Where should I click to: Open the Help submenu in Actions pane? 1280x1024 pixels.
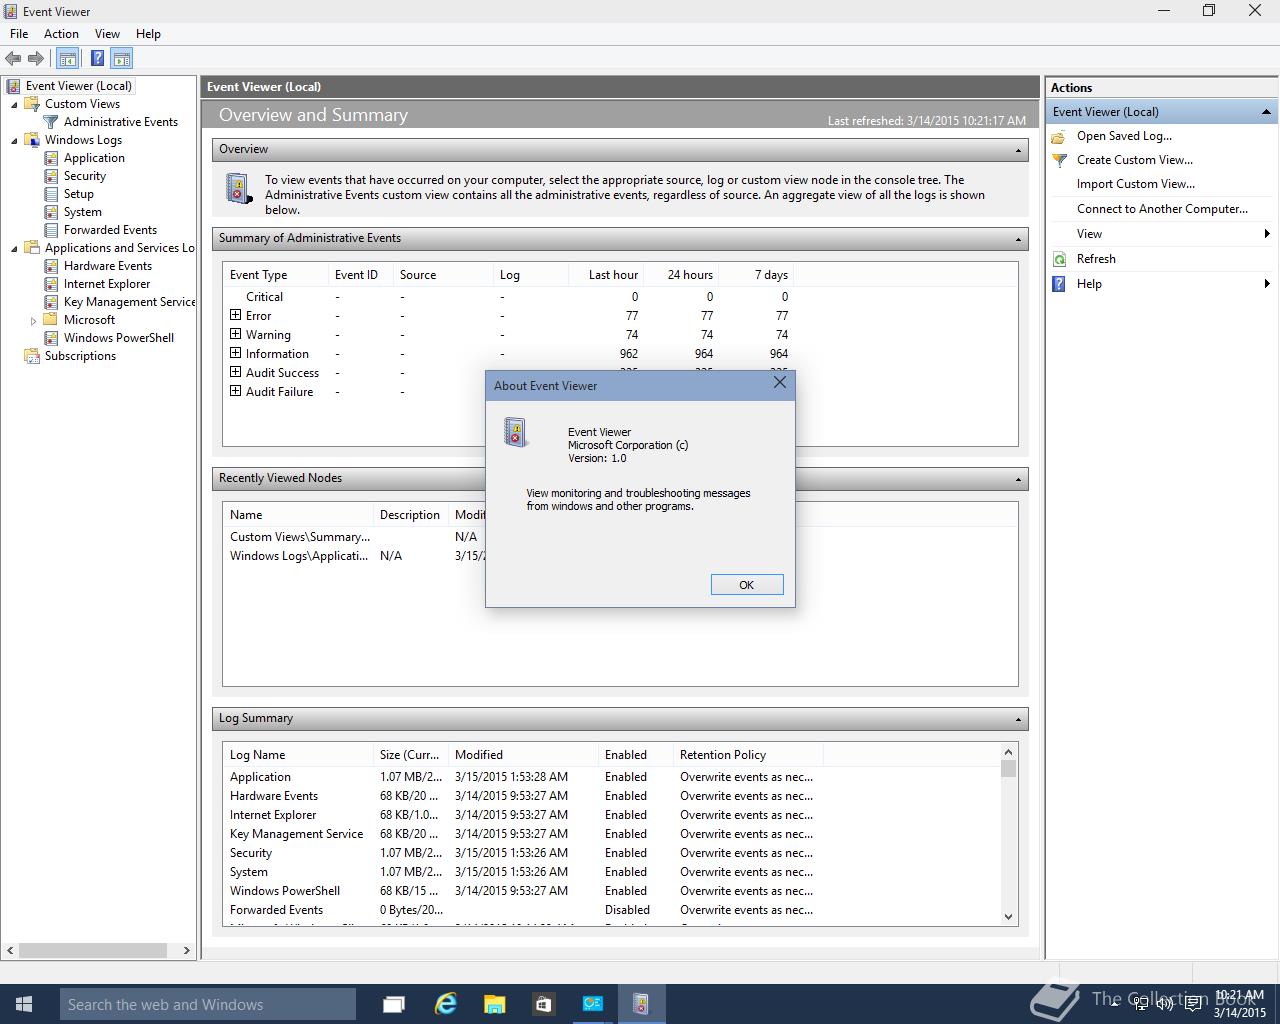(x=1162, y=284)
